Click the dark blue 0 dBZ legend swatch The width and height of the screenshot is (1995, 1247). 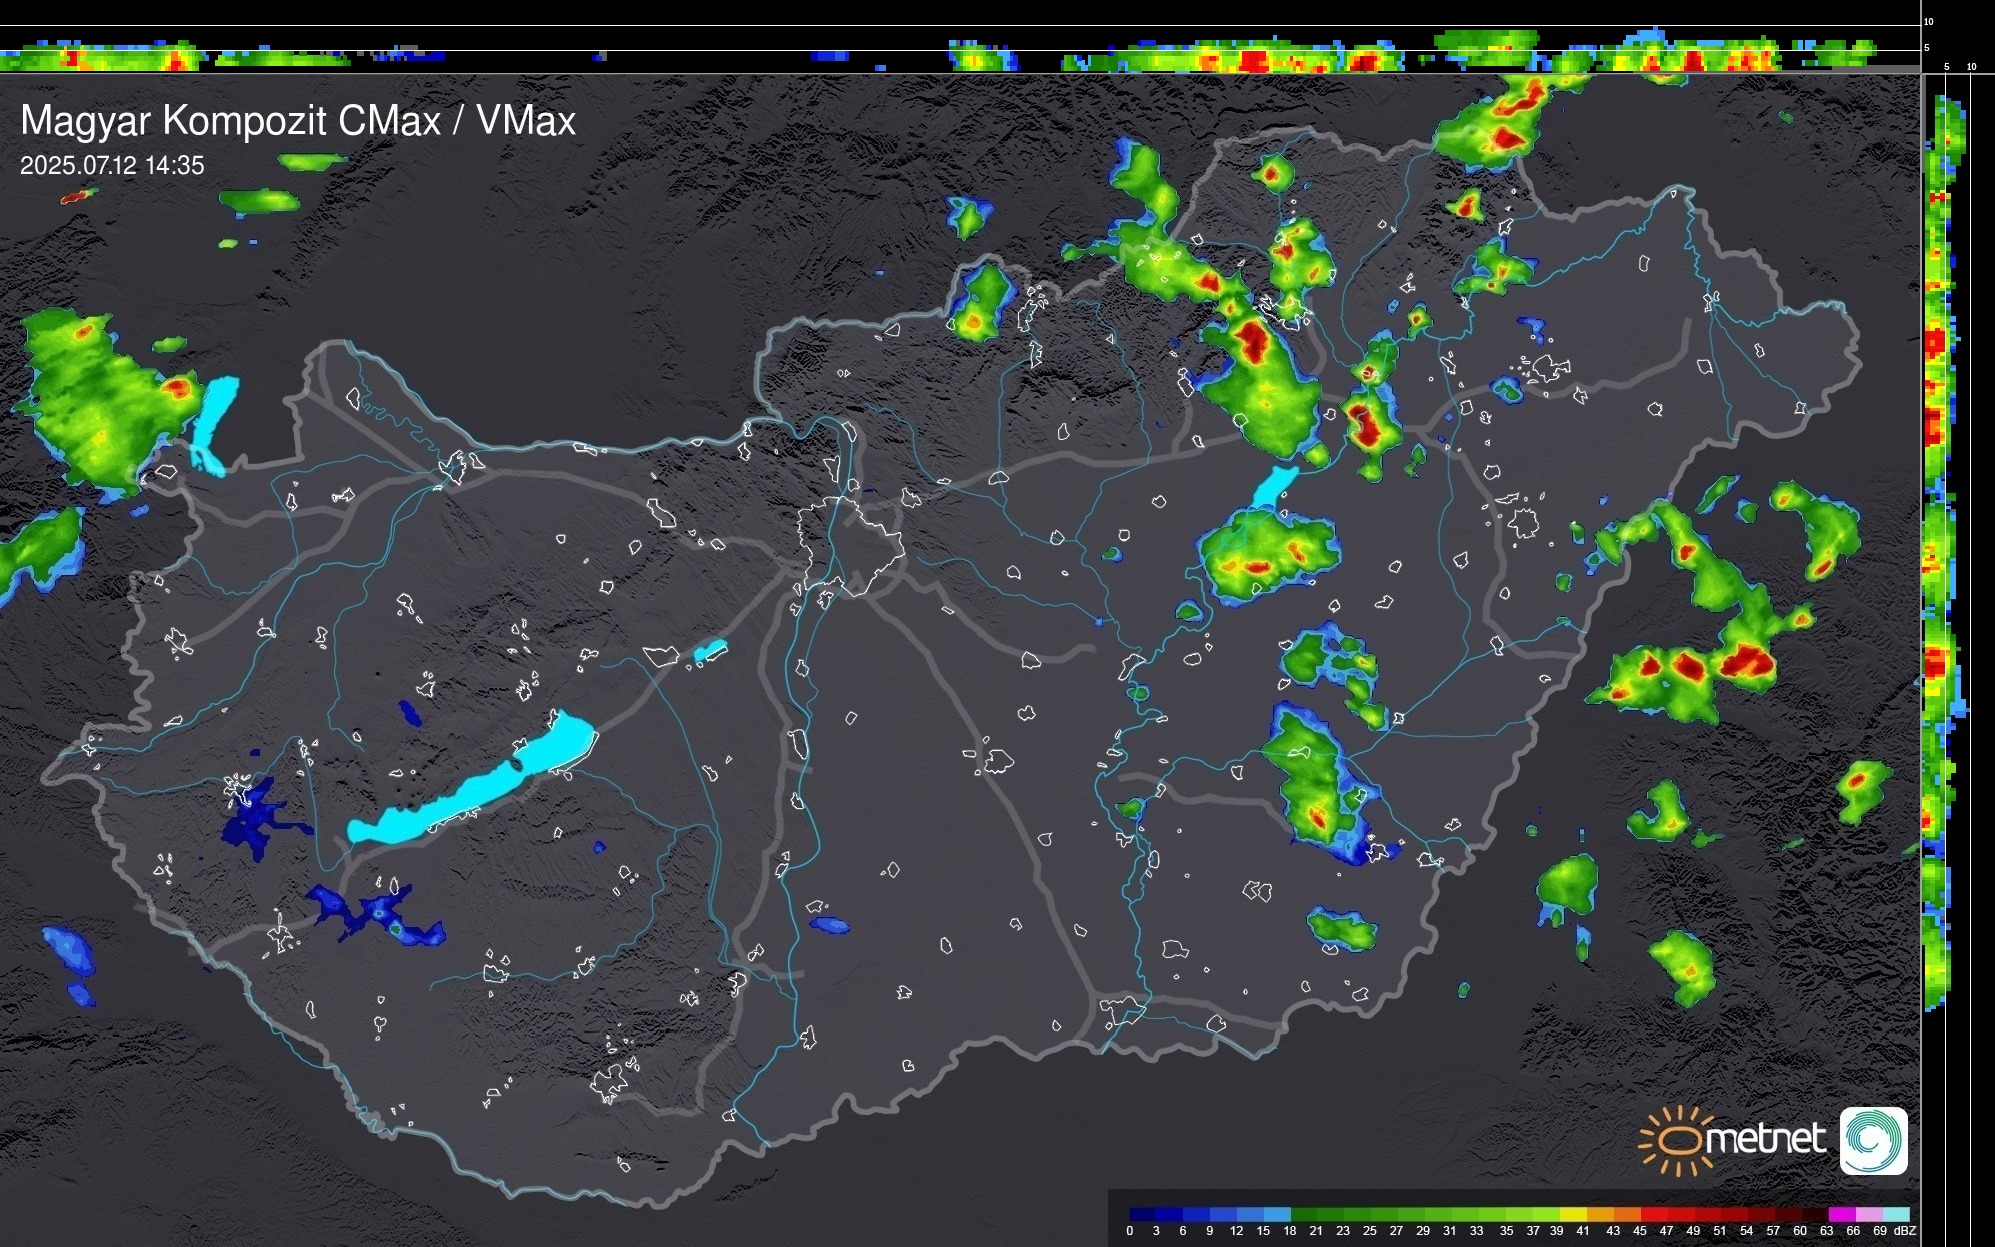[x=1143, y=1214]
